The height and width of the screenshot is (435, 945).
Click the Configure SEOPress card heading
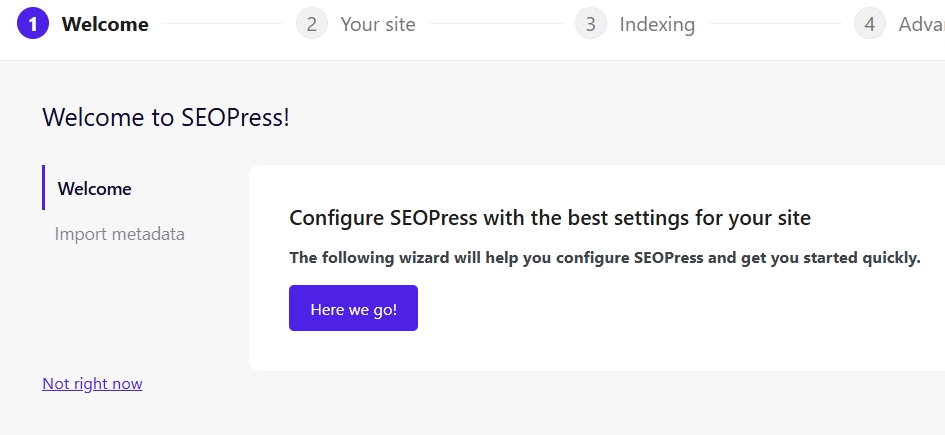click(549, 218)
